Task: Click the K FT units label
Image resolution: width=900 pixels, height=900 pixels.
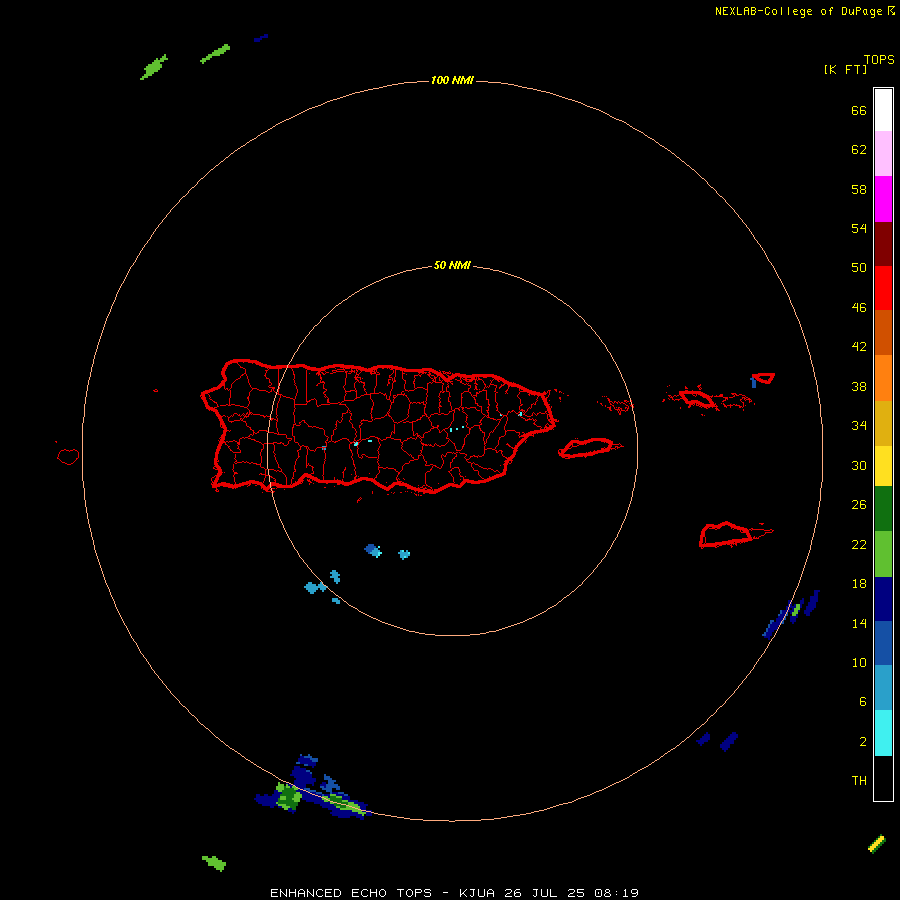Action: coord(845,69)
